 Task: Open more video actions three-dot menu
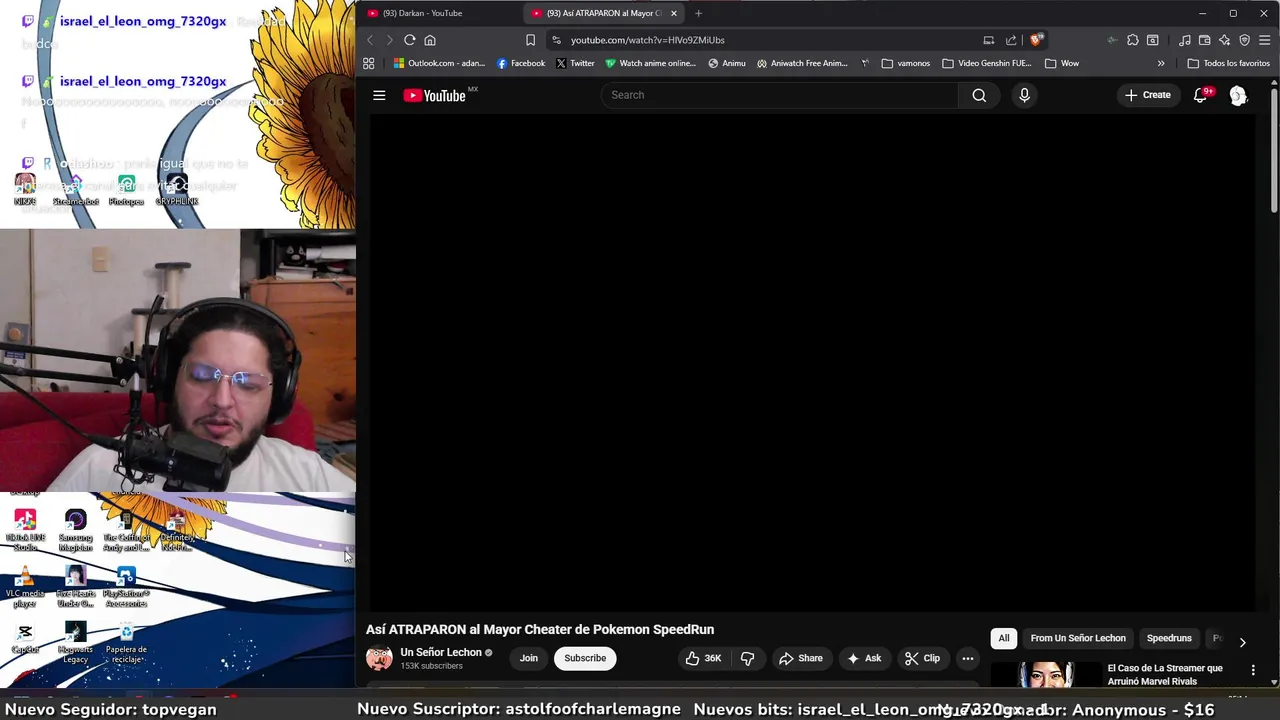click(967, 658)
